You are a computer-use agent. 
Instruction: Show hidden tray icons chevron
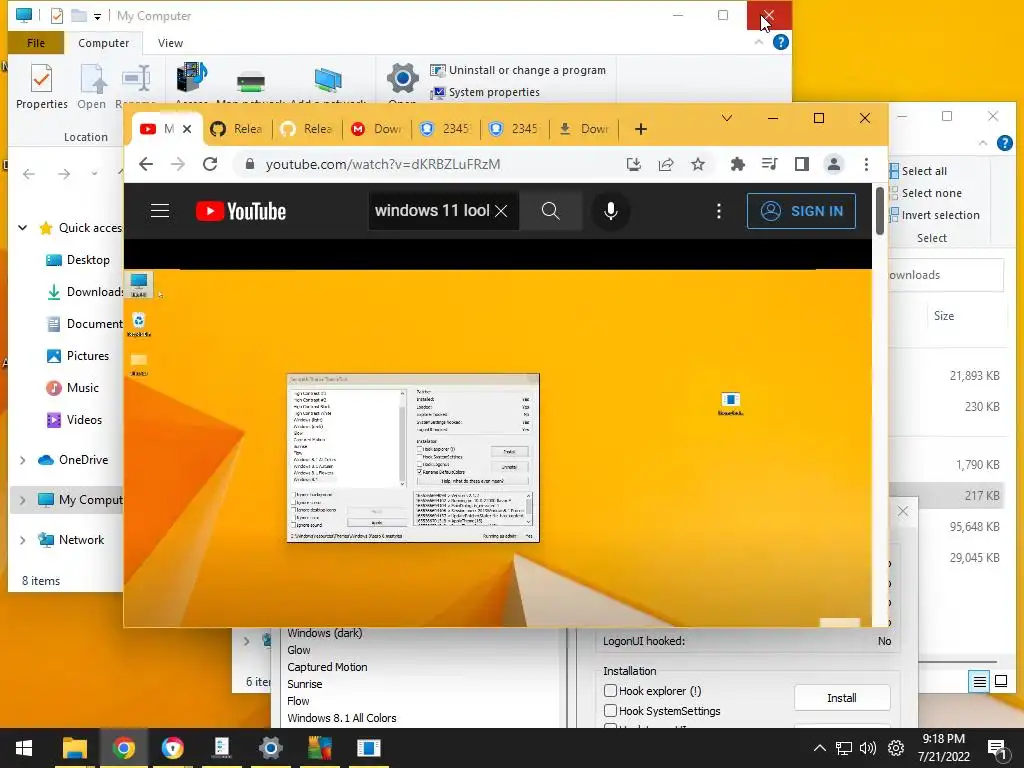[x=820, y=748]
